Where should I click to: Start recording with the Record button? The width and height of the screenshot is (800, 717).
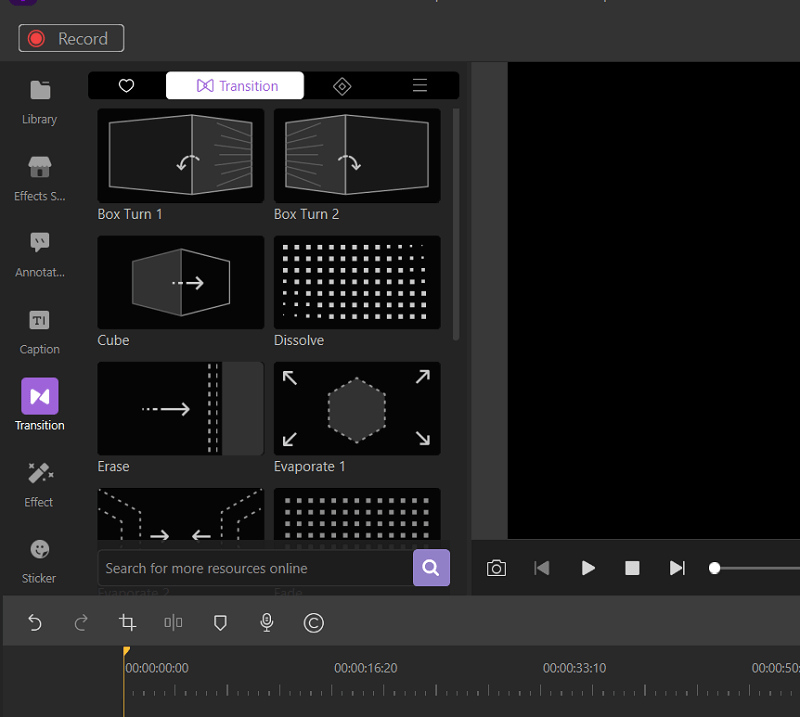coord(71,38)
